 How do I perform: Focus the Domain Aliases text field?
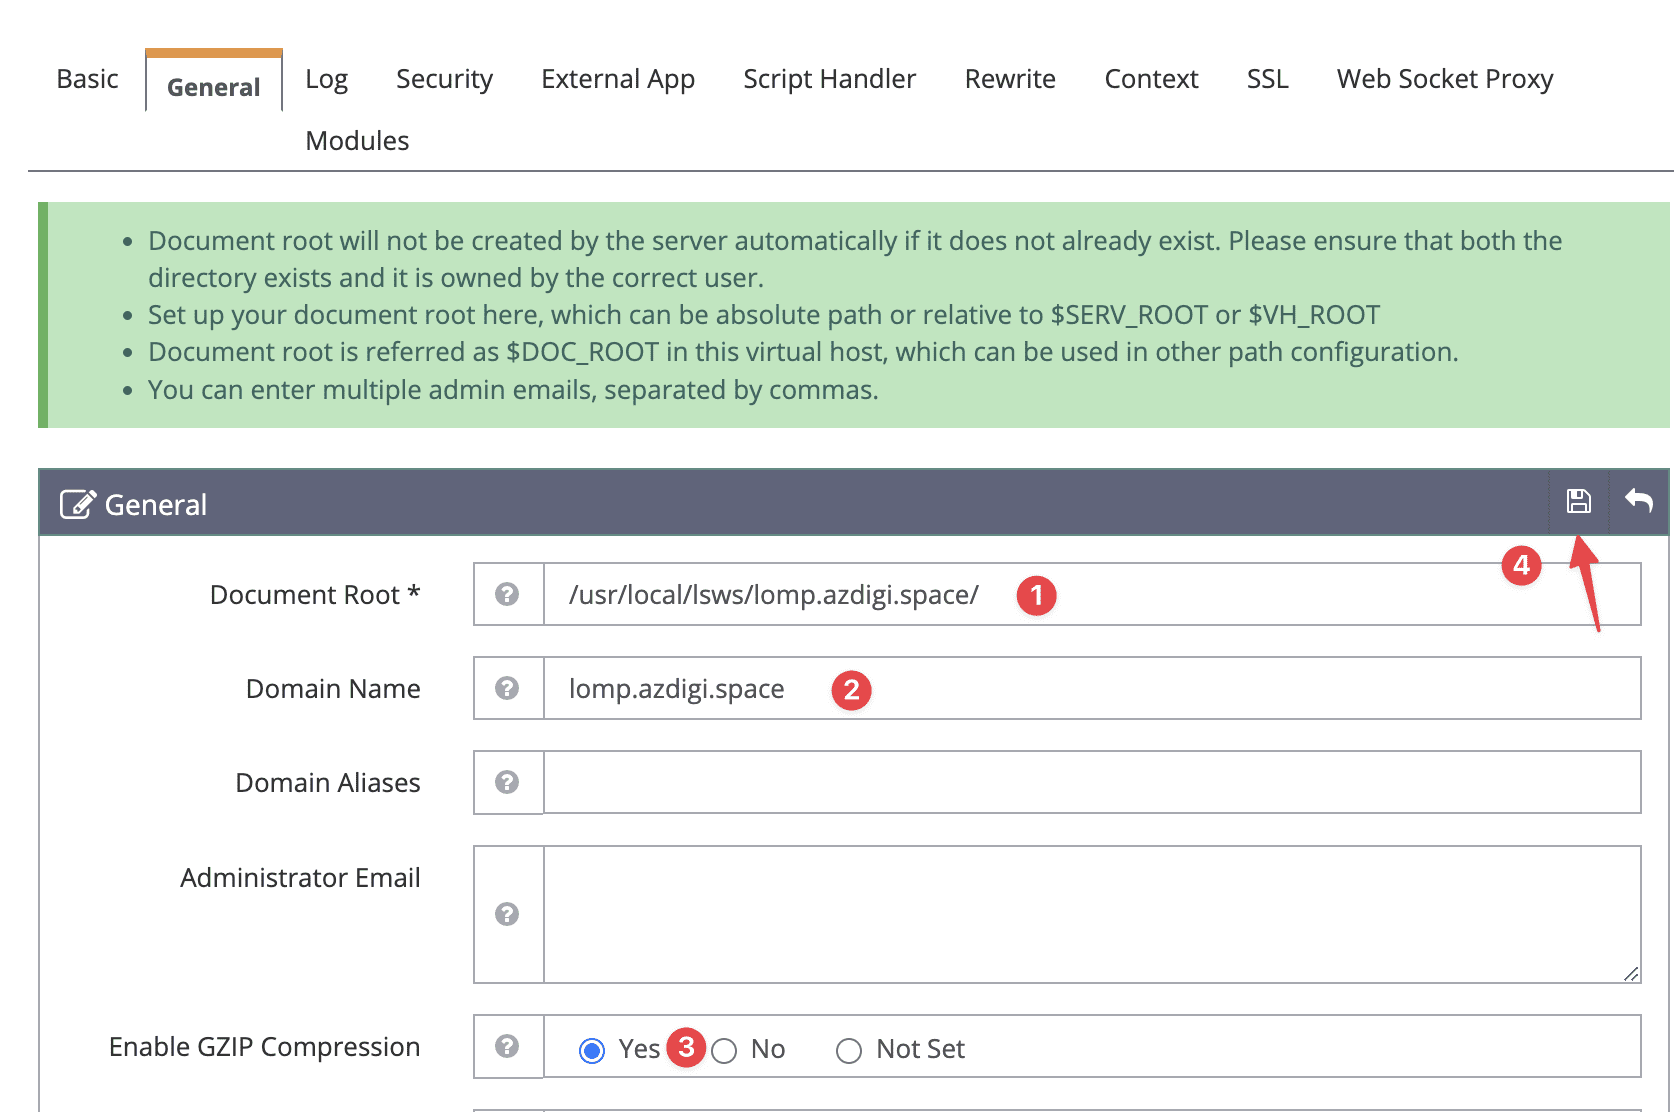pos(1091,782)
